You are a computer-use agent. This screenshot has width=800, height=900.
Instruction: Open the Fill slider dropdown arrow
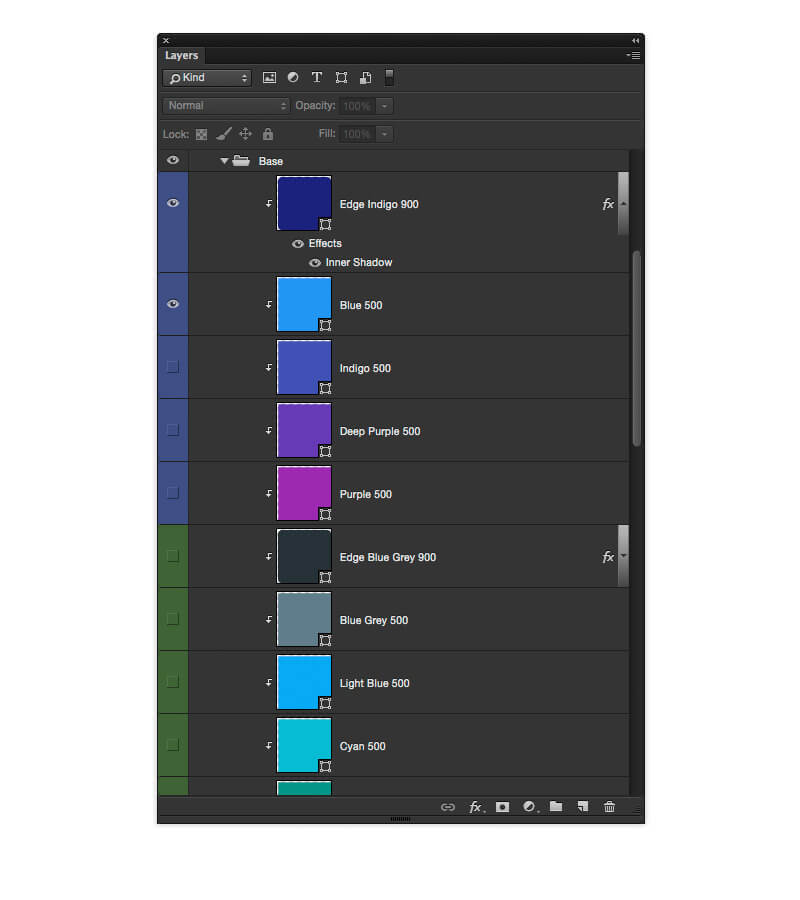(x=385, y=134)
